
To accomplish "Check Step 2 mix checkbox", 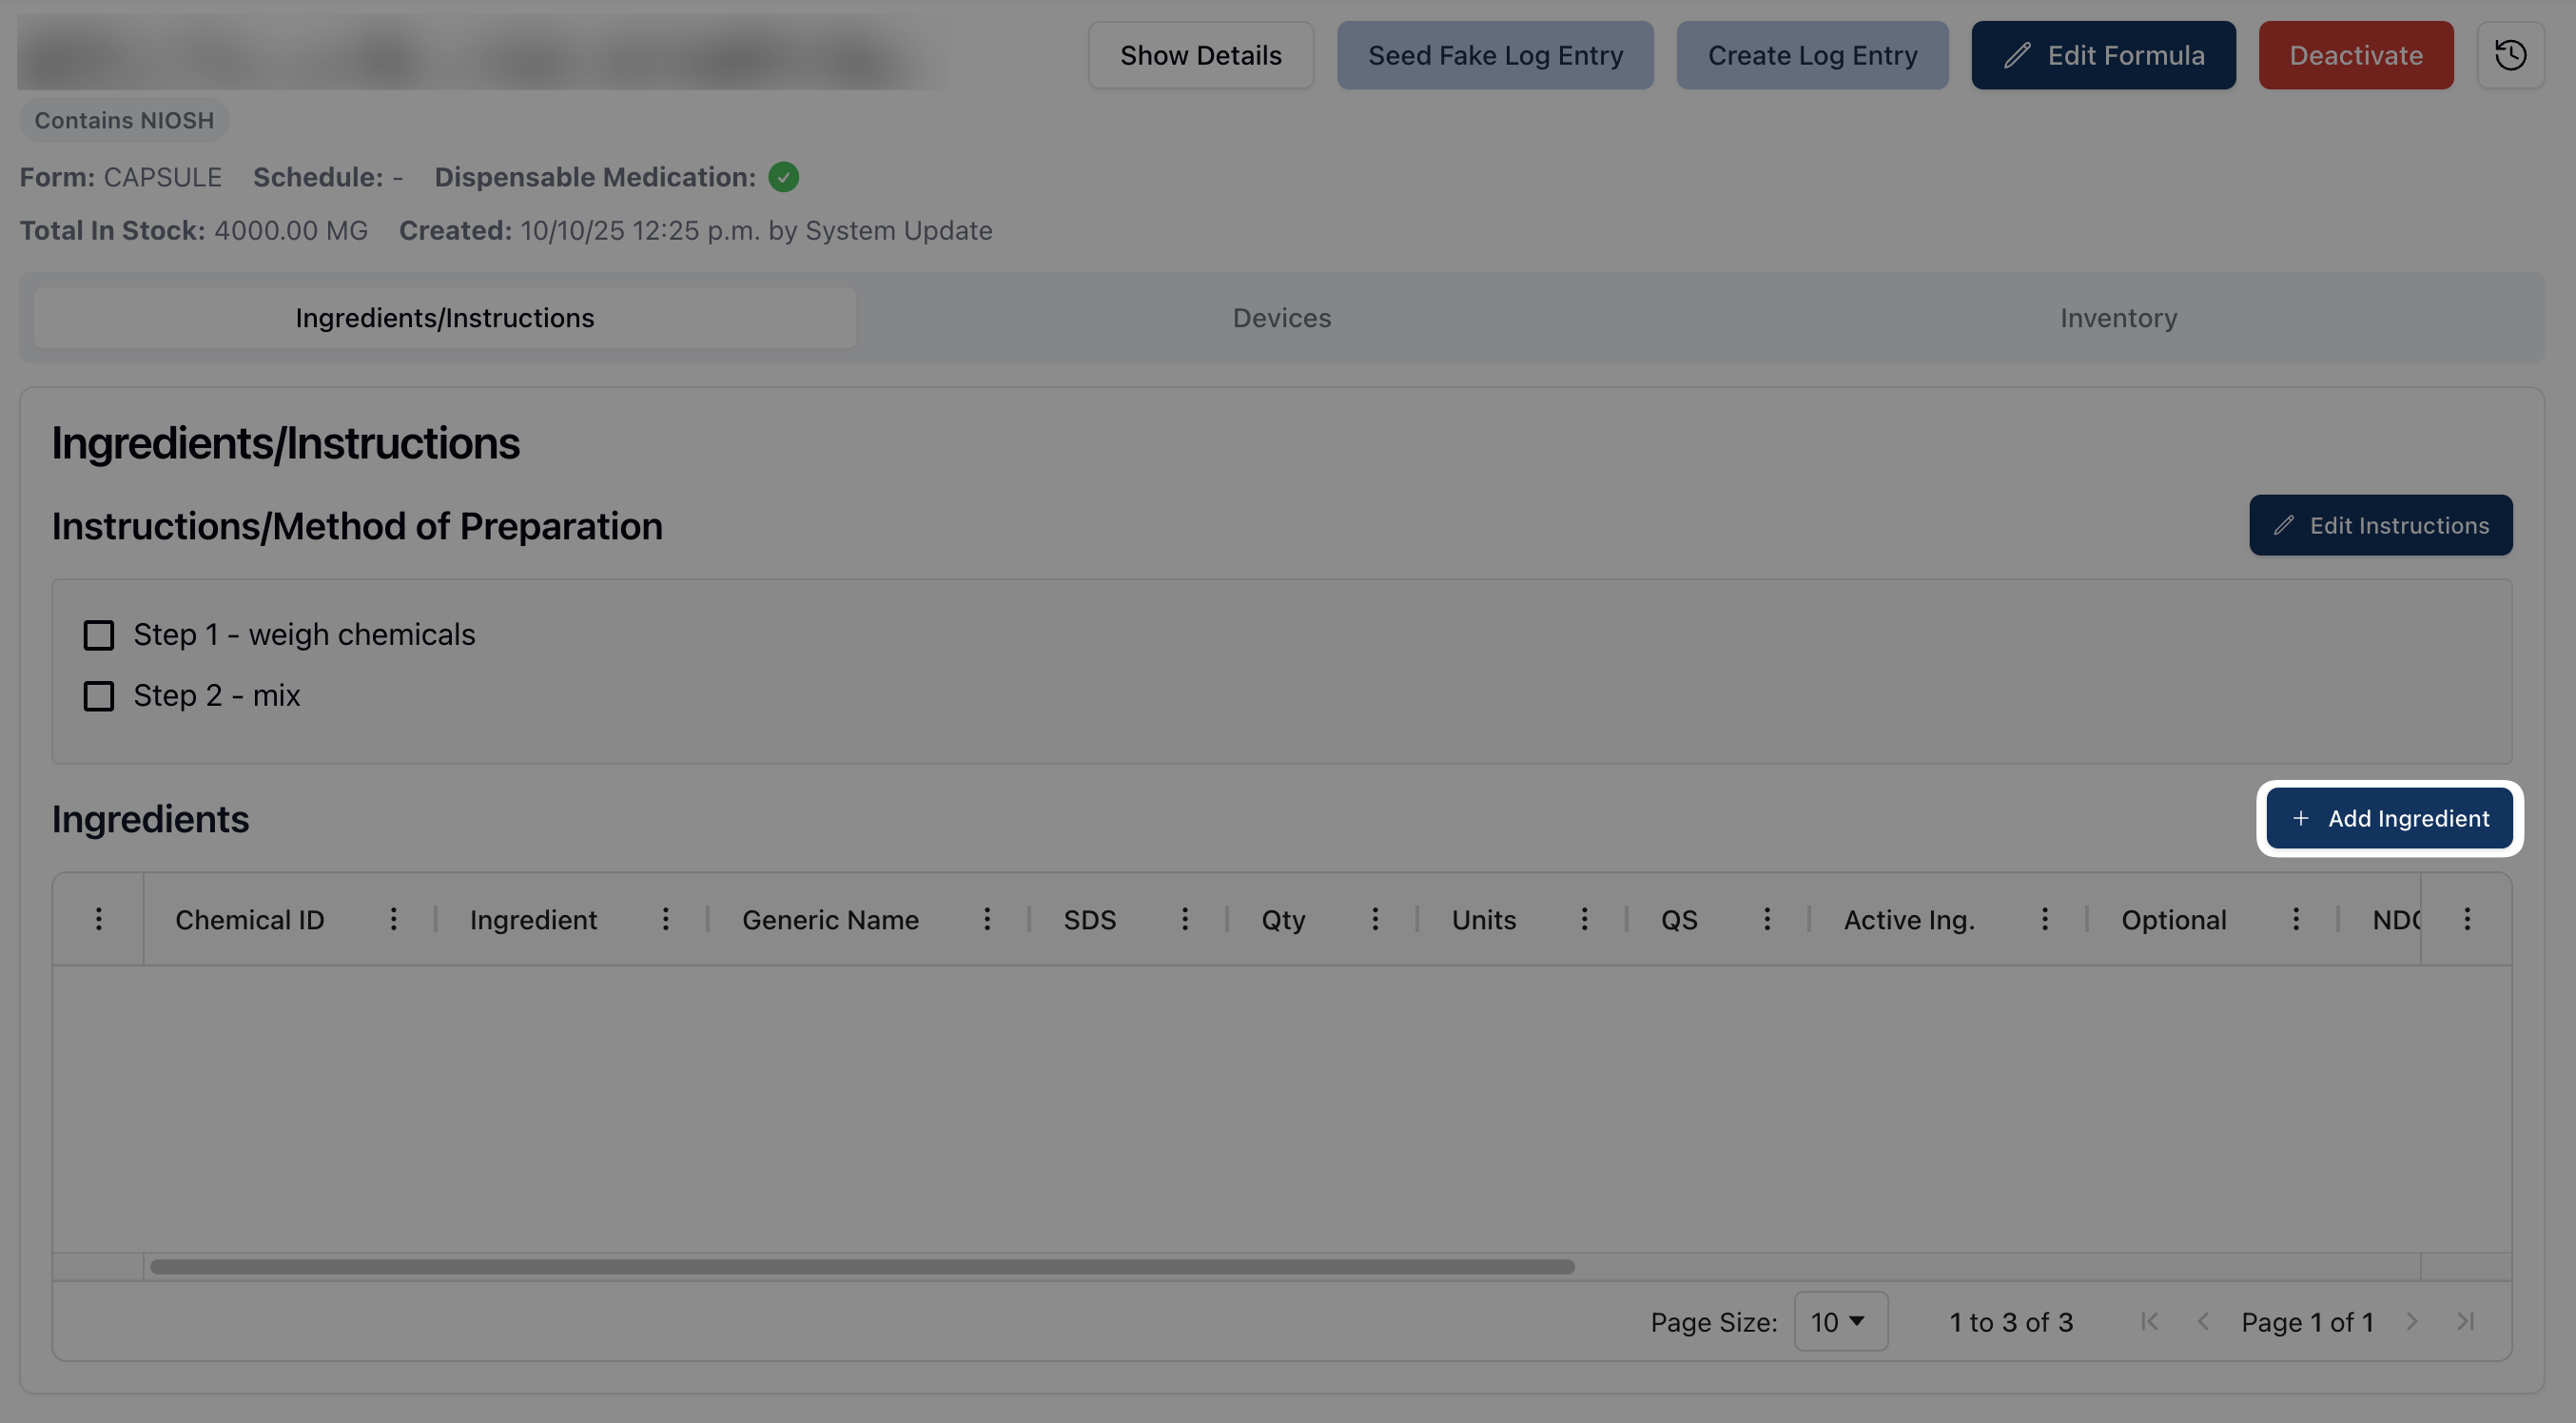I will [98, 696].
